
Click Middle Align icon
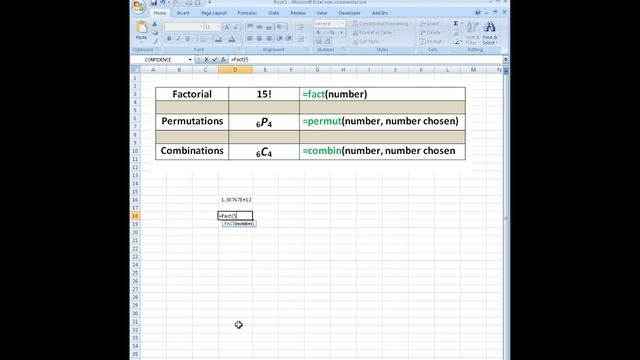pyautogui.click(x=260, y=27)
